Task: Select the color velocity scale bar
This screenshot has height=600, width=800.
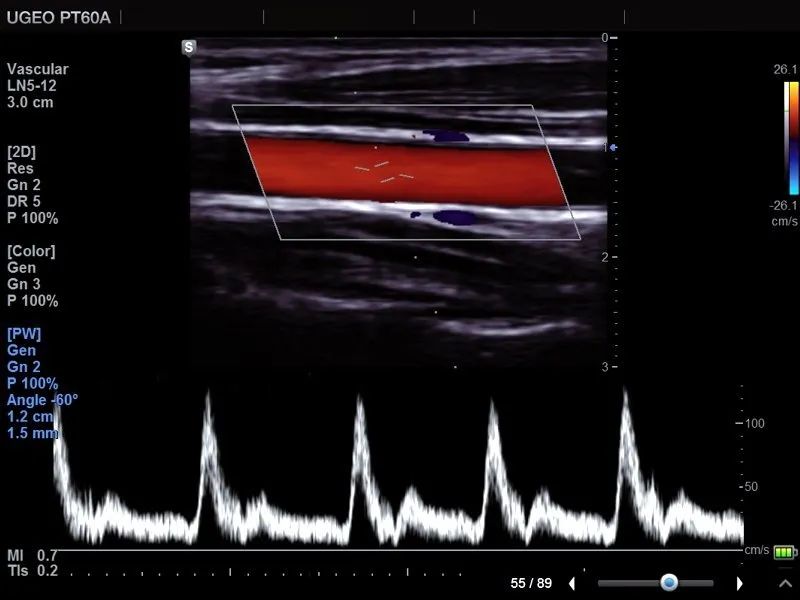Action: (791, 137)
